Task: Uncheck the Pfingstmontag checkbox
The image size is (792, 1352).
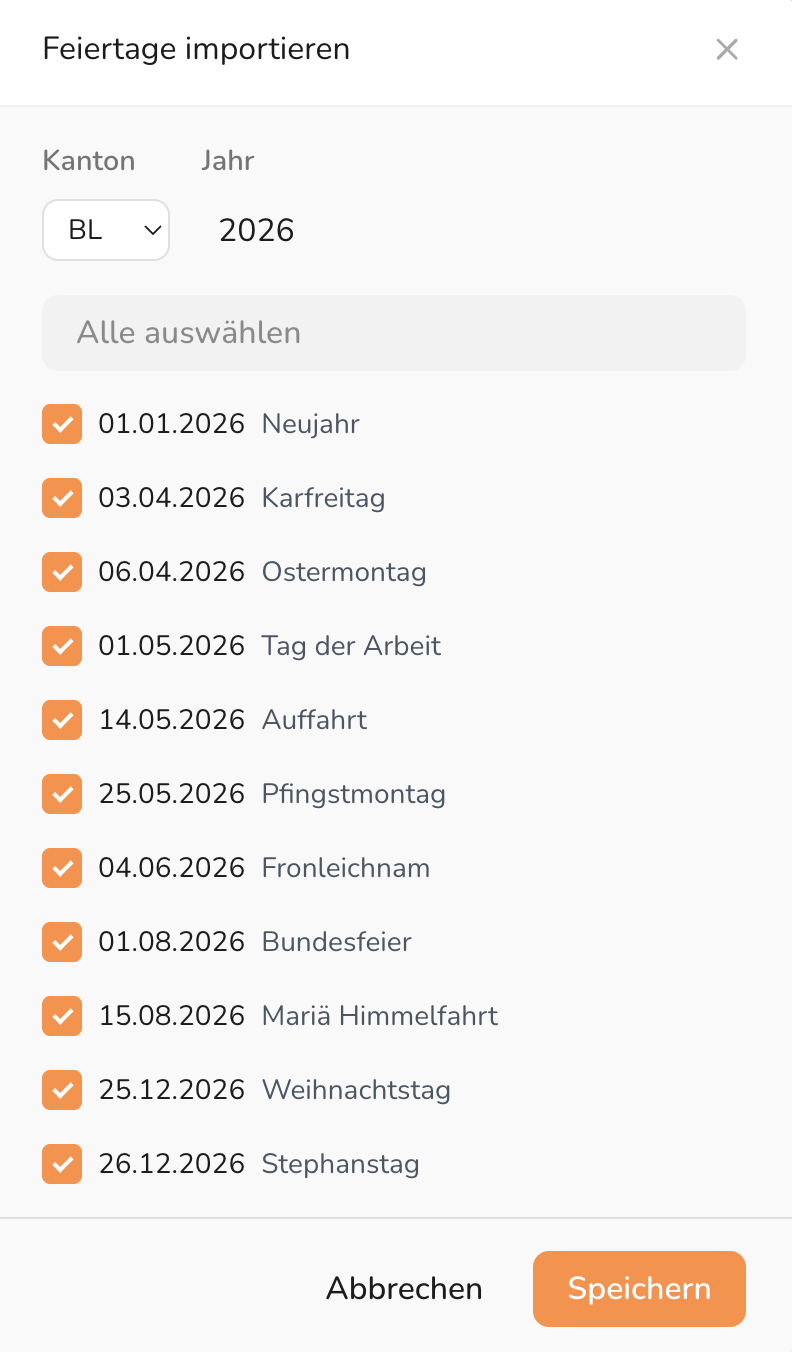Action: coord(62,794)
